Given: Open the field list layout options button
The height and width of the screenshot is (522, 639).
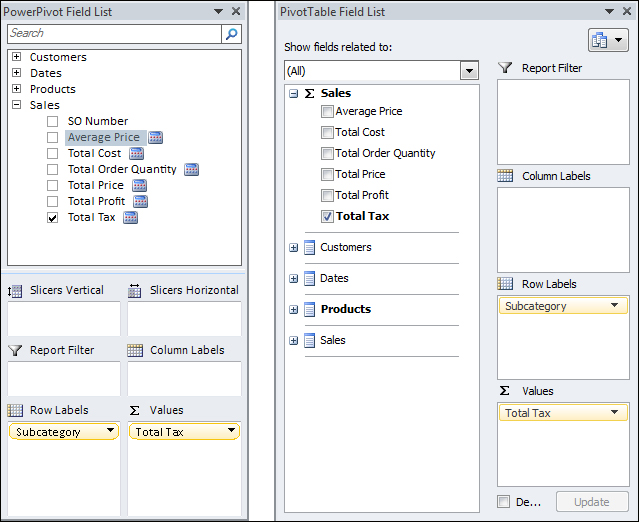Looking at the screenshot, I should pyautogui.click(x=608, y=40).
